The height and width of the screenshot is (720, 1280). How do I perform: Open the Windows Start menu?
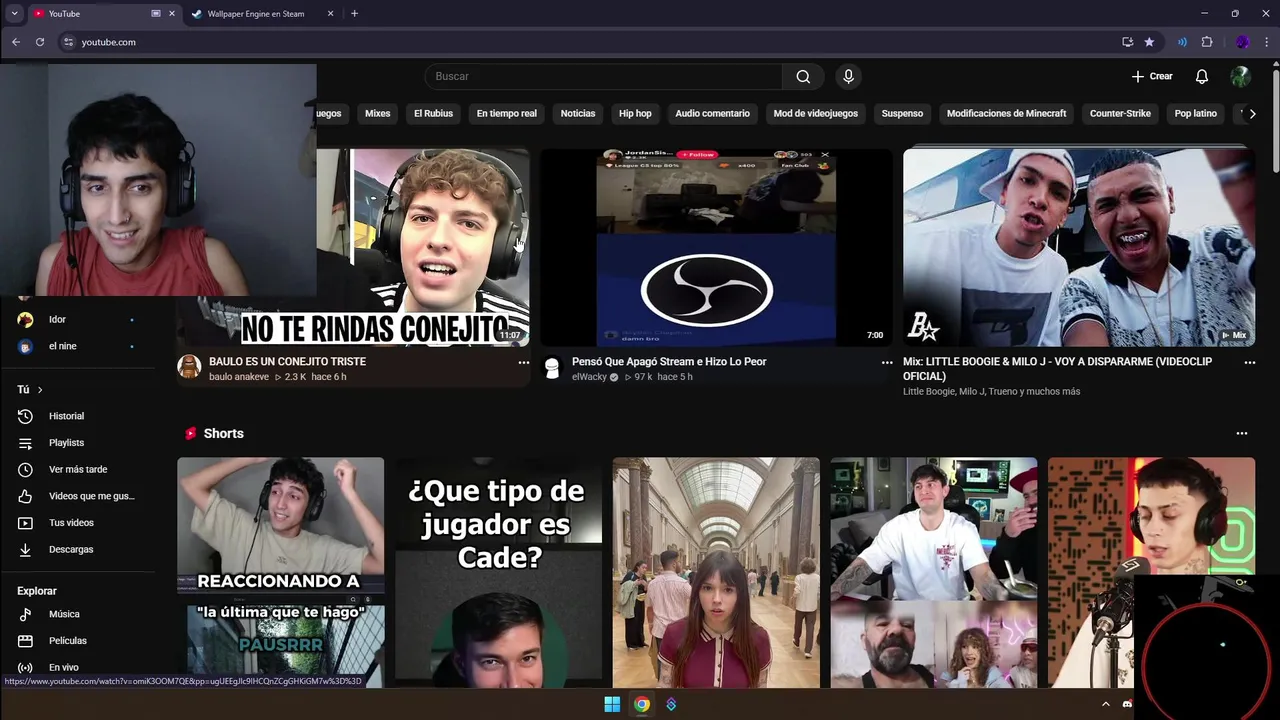pos(612,704)
